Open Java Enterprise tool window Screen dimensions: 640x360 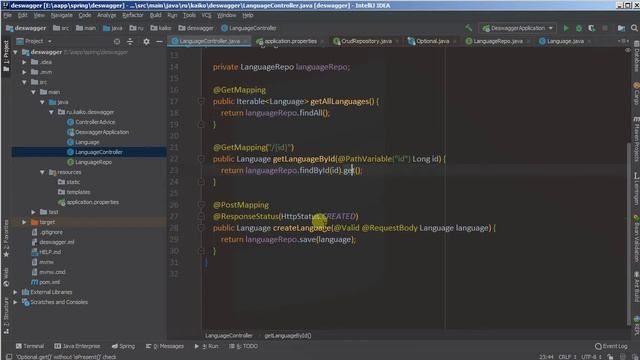pyautogui.click(x=77, y=346)
